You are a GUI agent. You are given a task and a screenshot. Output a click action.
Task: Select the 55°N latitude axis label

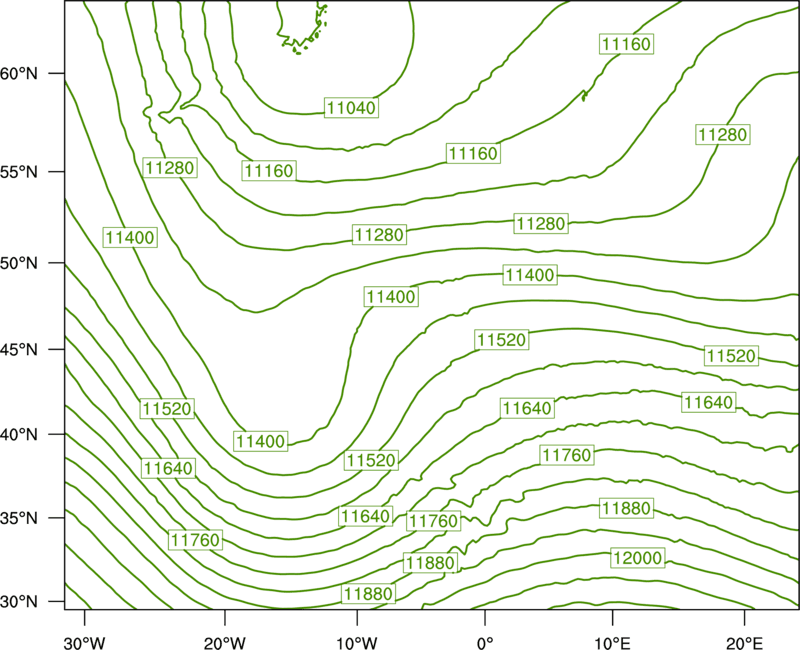[x=19, y=172]
